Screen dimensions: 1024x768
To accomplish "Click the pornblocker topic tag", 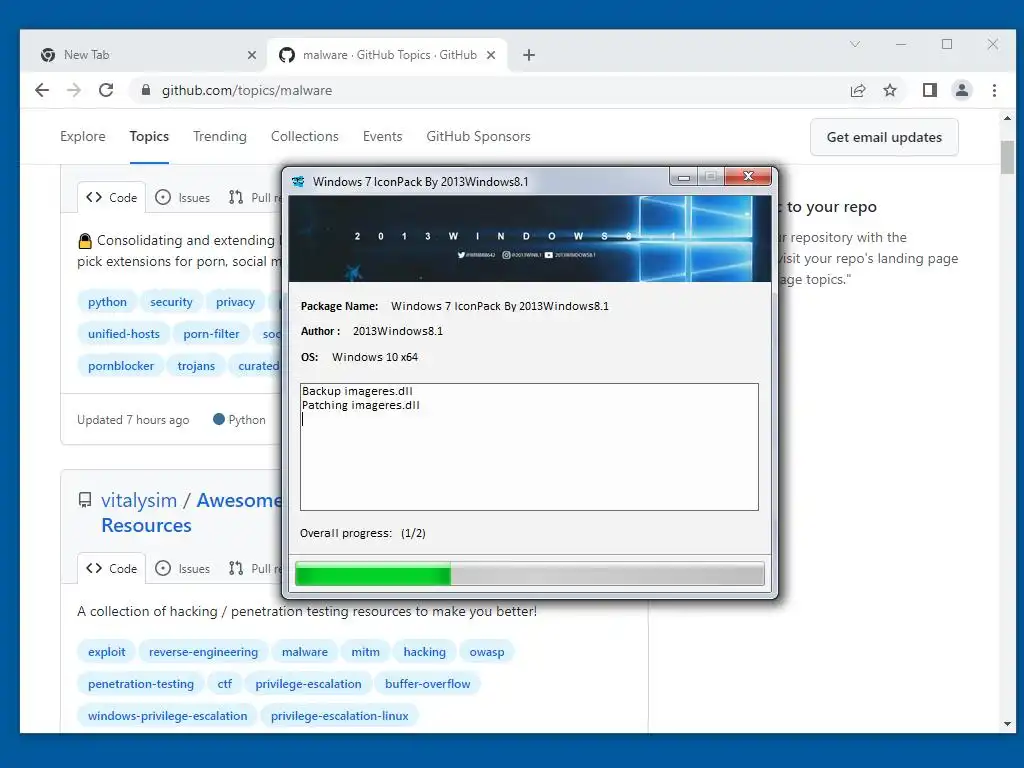I will pos(121,366).
